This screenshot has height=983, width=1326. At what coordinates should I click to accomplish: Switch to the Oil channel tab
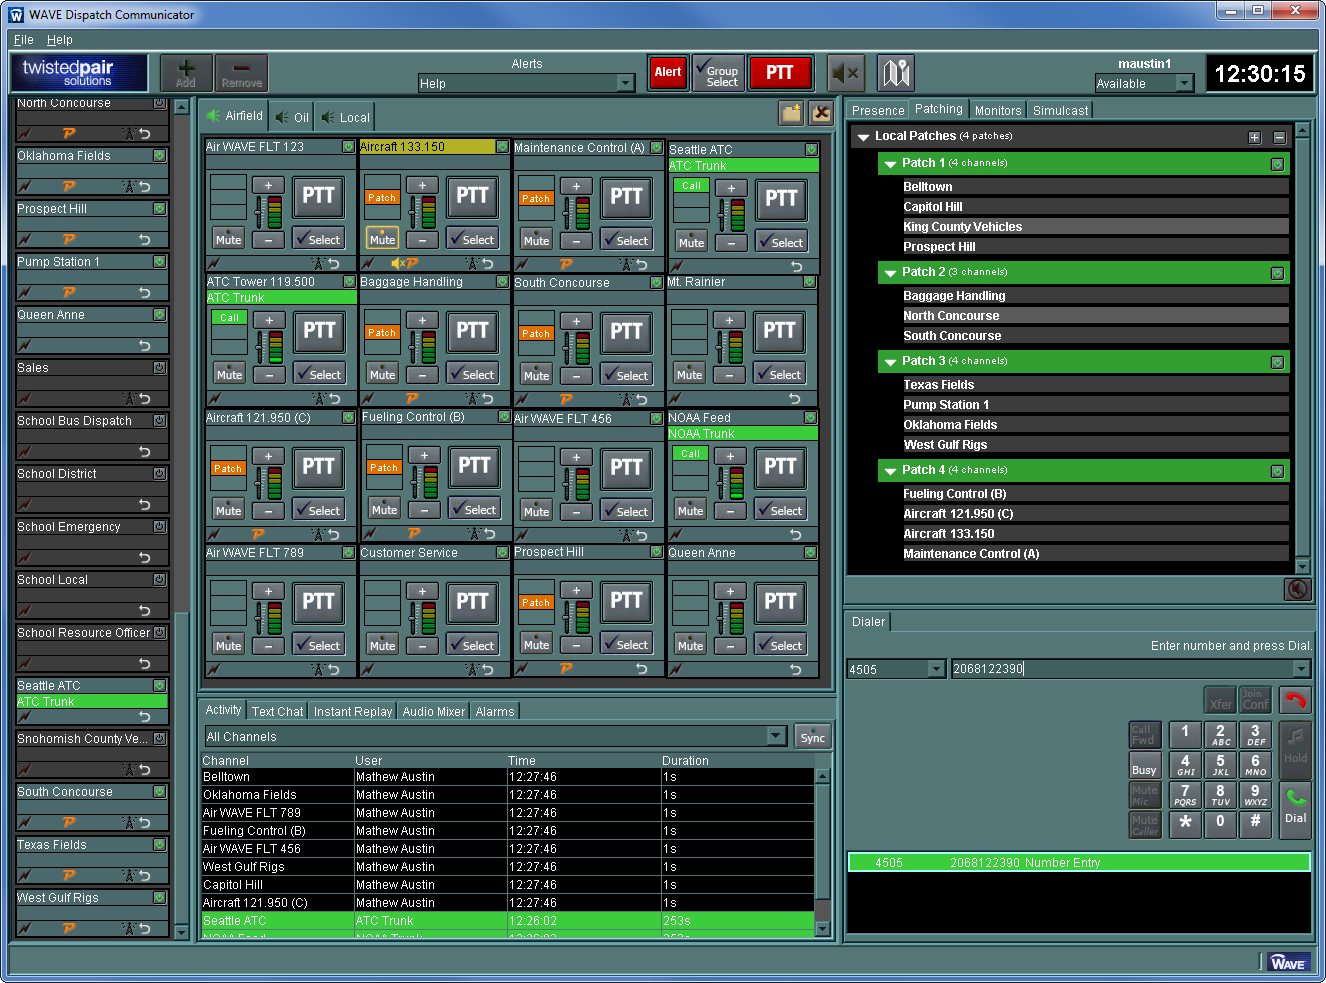point(292,117)
